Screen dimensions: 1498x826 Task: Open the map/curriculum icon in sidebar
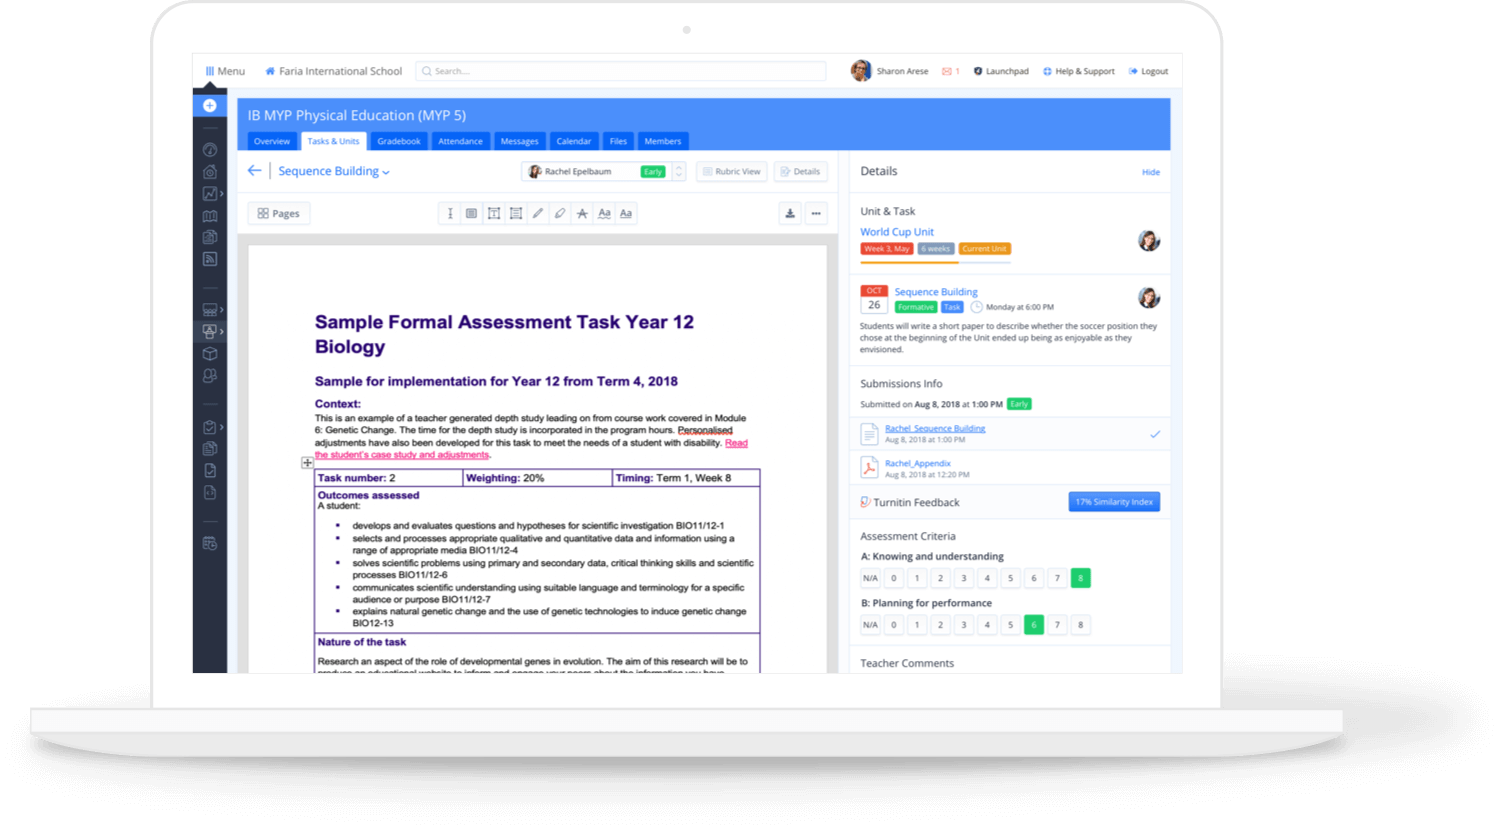[x=209, y=216]
